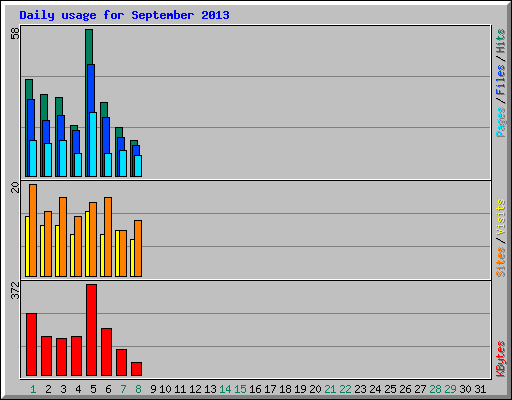Click the red KBytes bar for day 6
This screenshot has width=512, height=400.
(107, 352)
